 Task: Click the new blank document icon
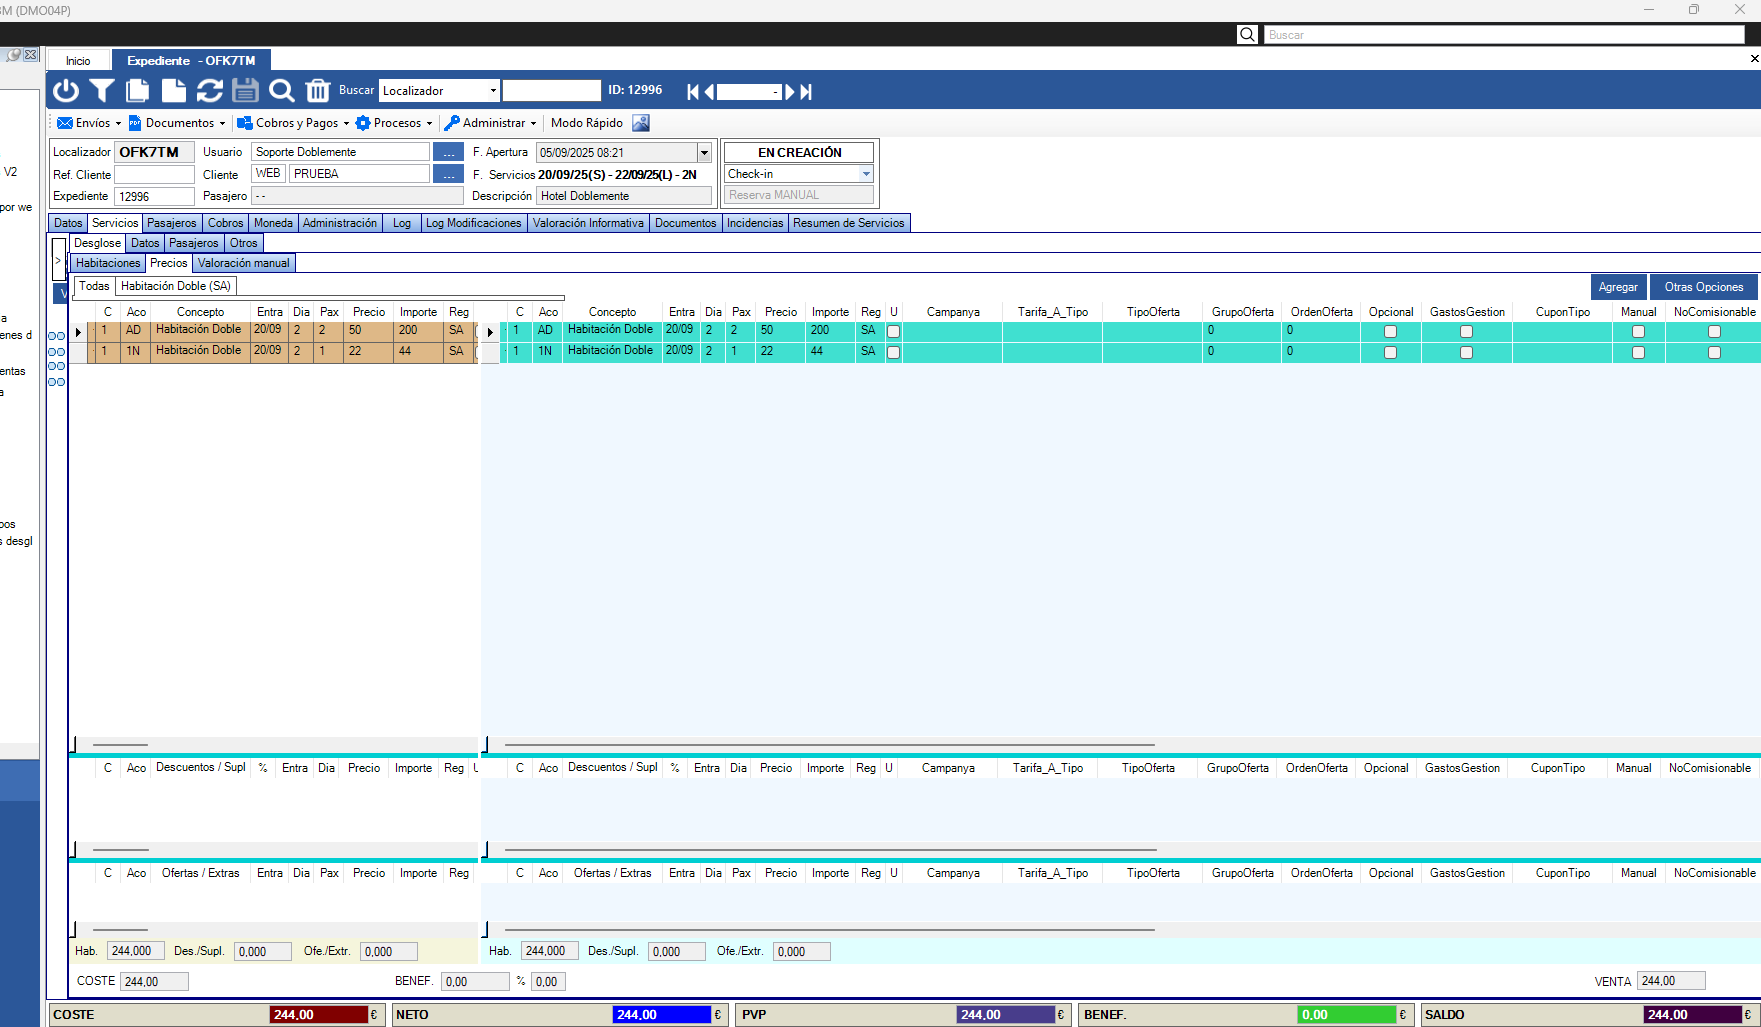[174, 91]
